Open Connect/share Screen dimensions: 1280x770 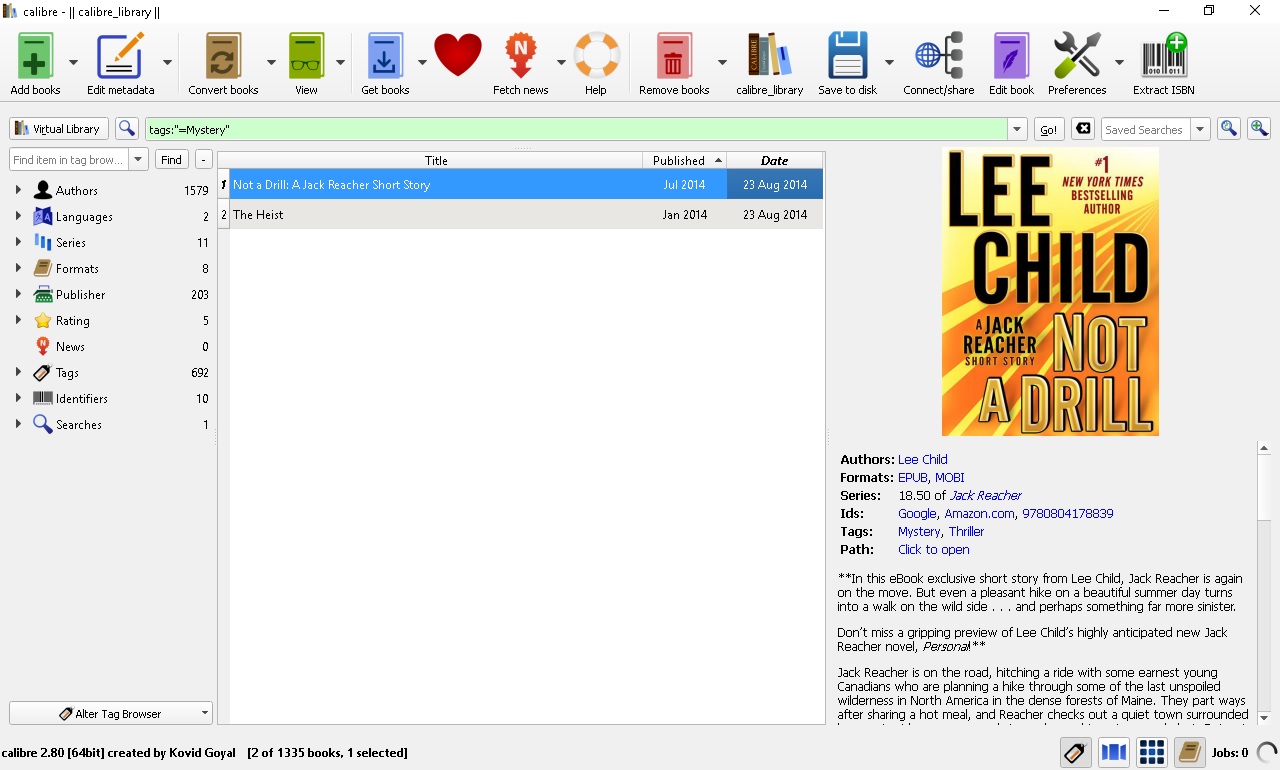(938, 56)
